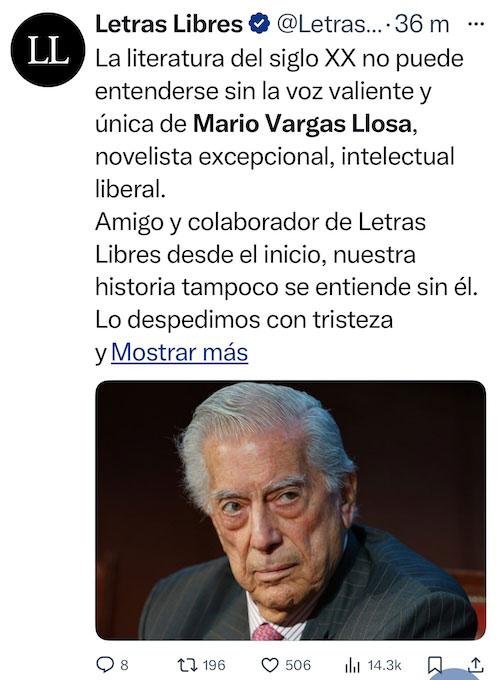Click the blue verified badge

point(259,24)
